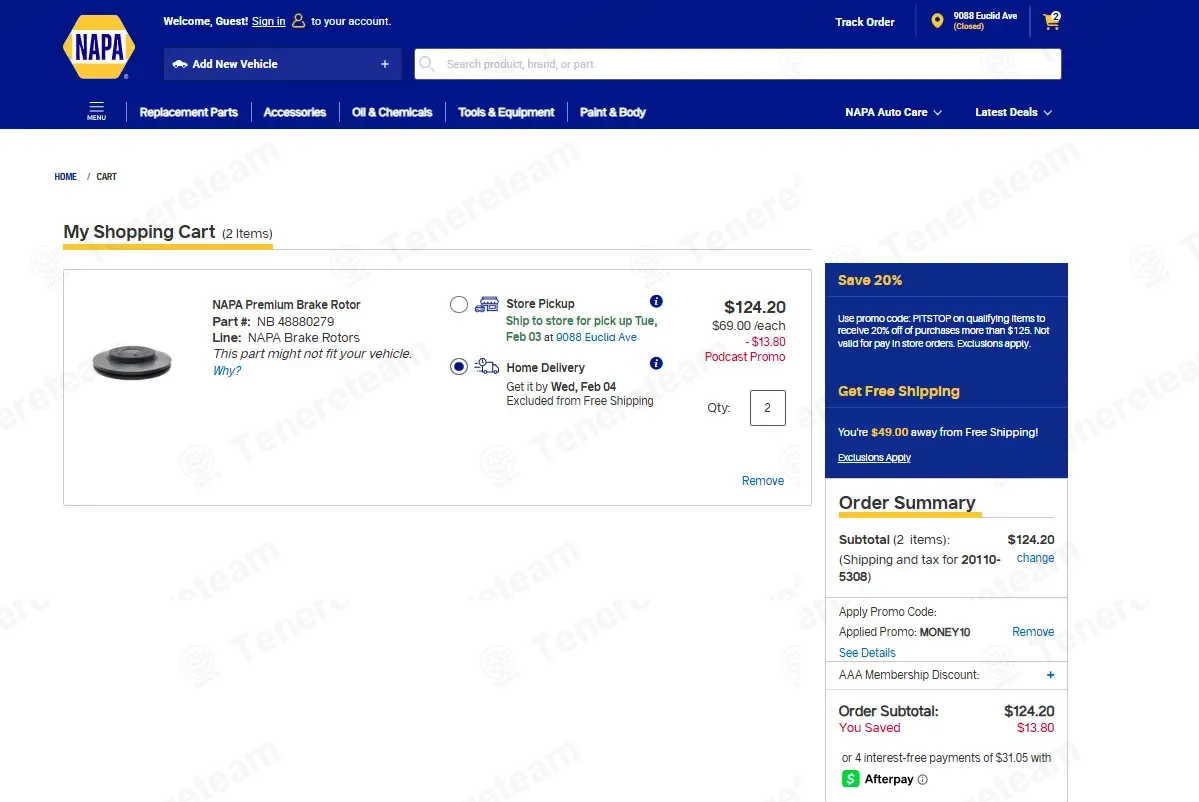Viewport: 1199px width, 802px height.
Task: Click Track Order link
Action: [865, 22]
